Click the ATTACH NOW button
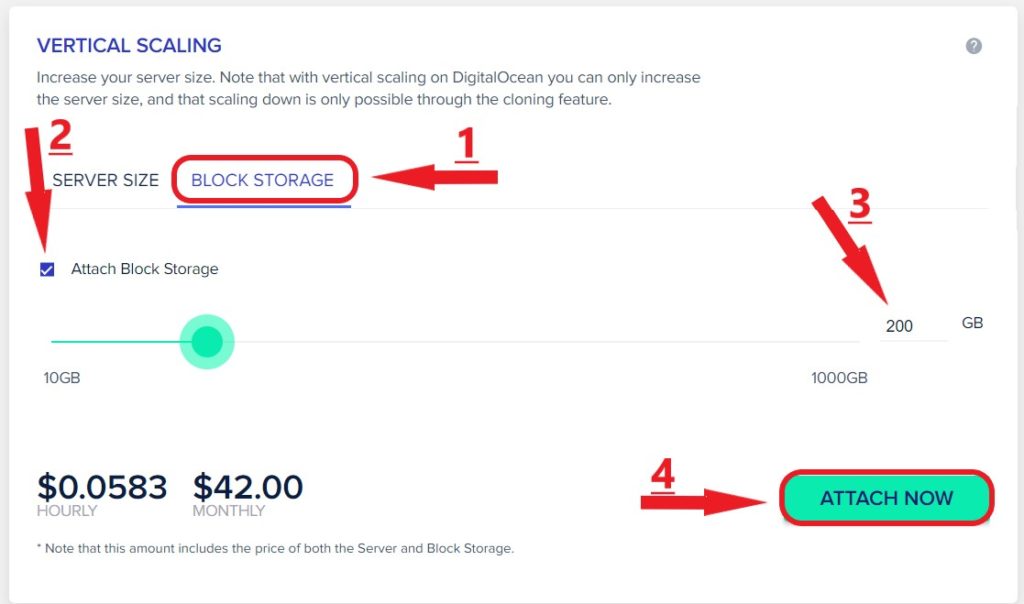The height and width of the screenshot is (604, 1024). (886, 498)
